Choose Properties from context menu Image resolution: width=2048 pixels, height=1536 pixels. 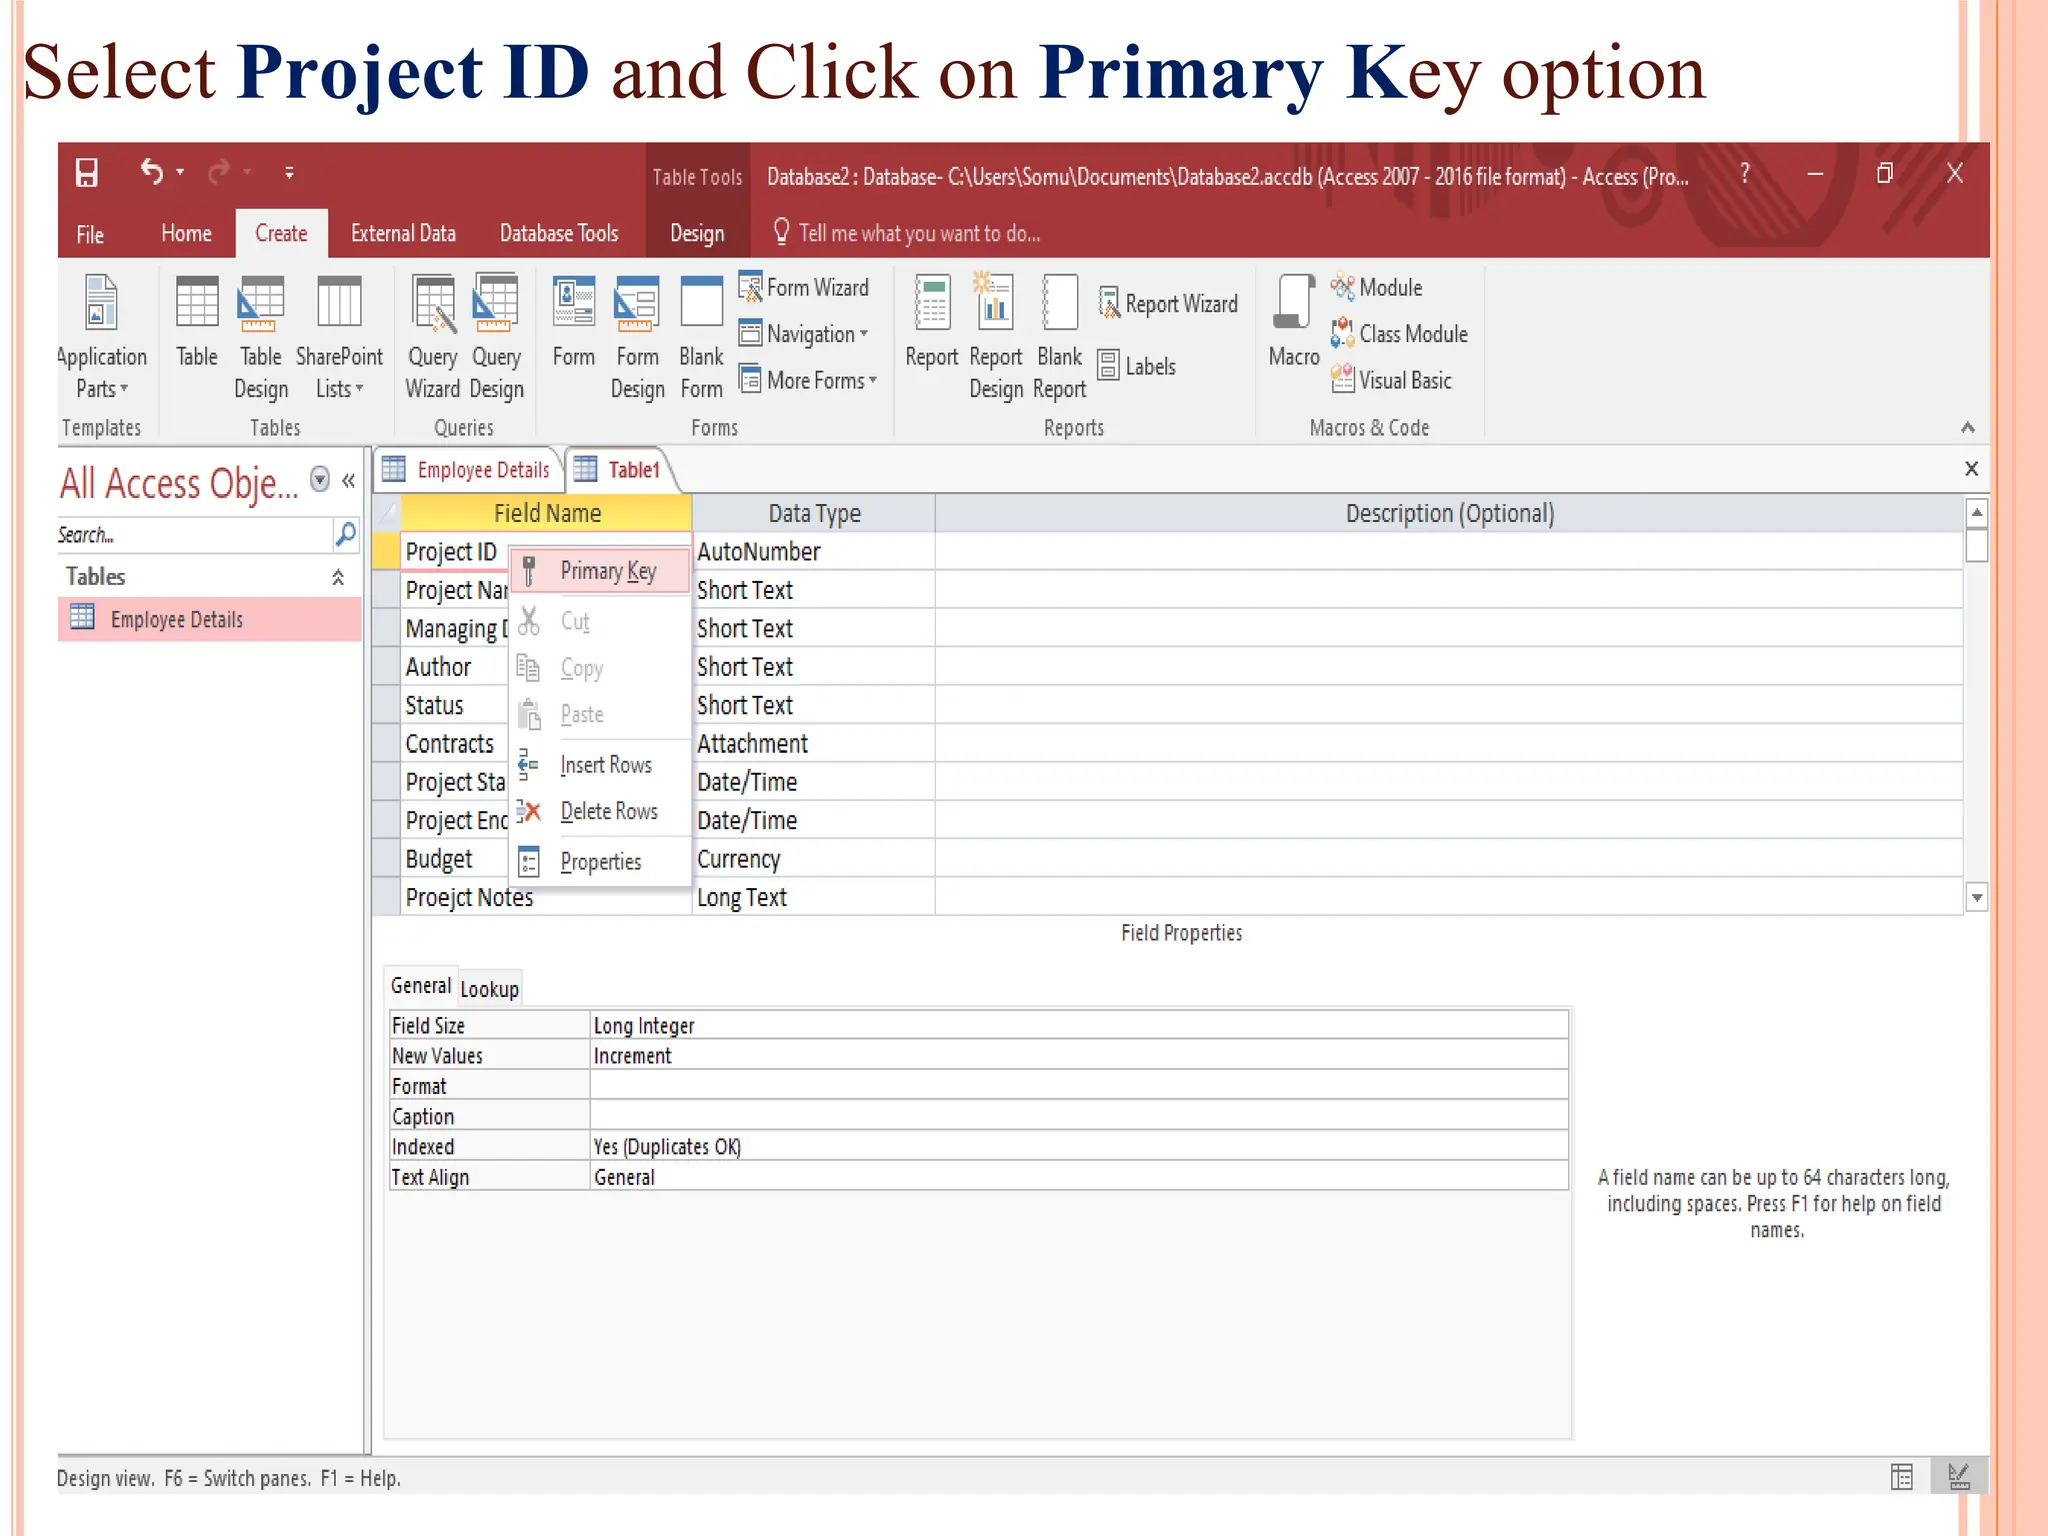pos(600,861)
